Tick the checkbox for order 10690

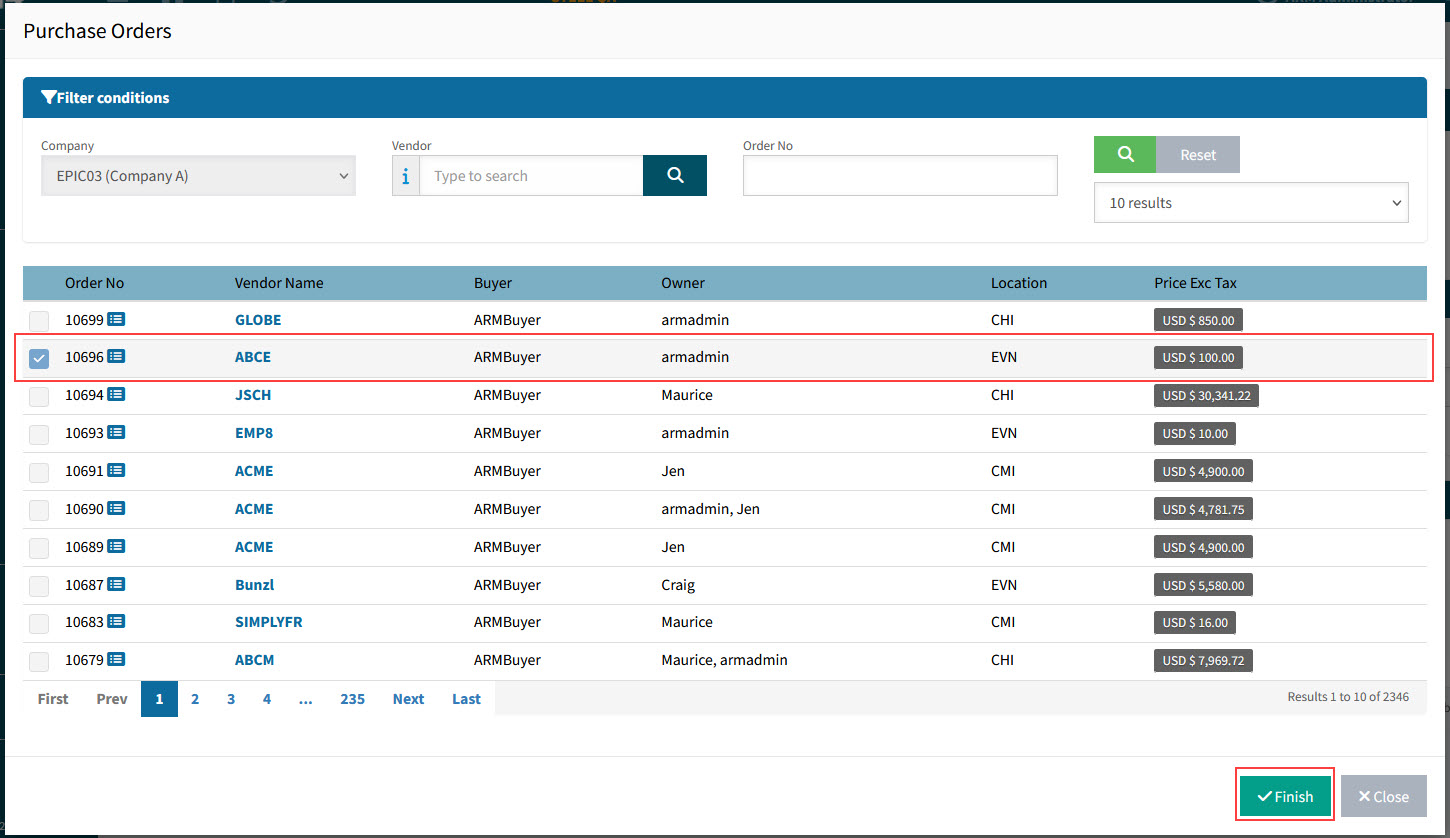[x=39, y=510]
